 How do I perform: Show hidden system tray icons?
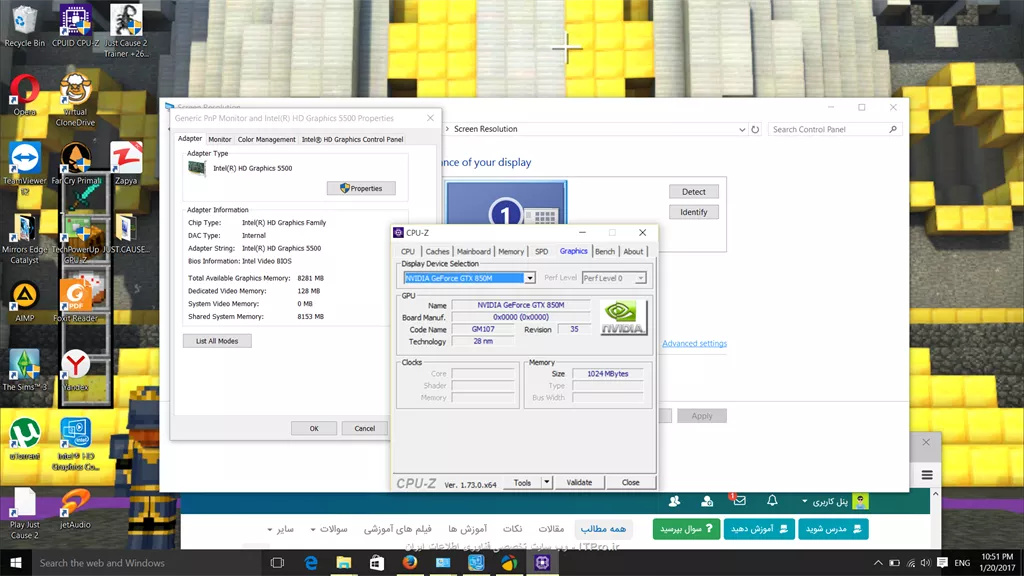pos(878,563)
